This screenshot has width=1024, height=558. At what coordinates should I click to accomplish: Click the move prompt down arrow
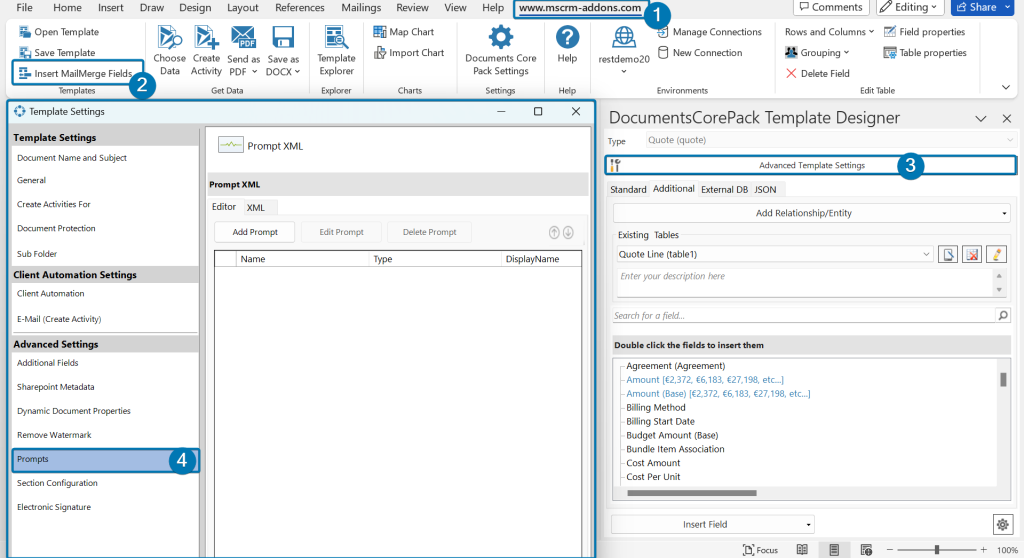point(568,232)
